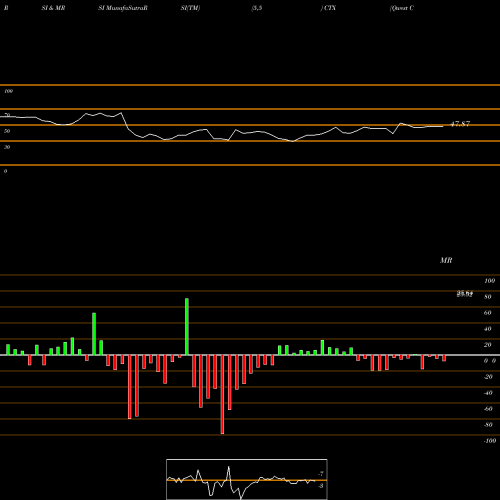
Task: Select the longest red MR bar
Action: click(x=222, y=394)
